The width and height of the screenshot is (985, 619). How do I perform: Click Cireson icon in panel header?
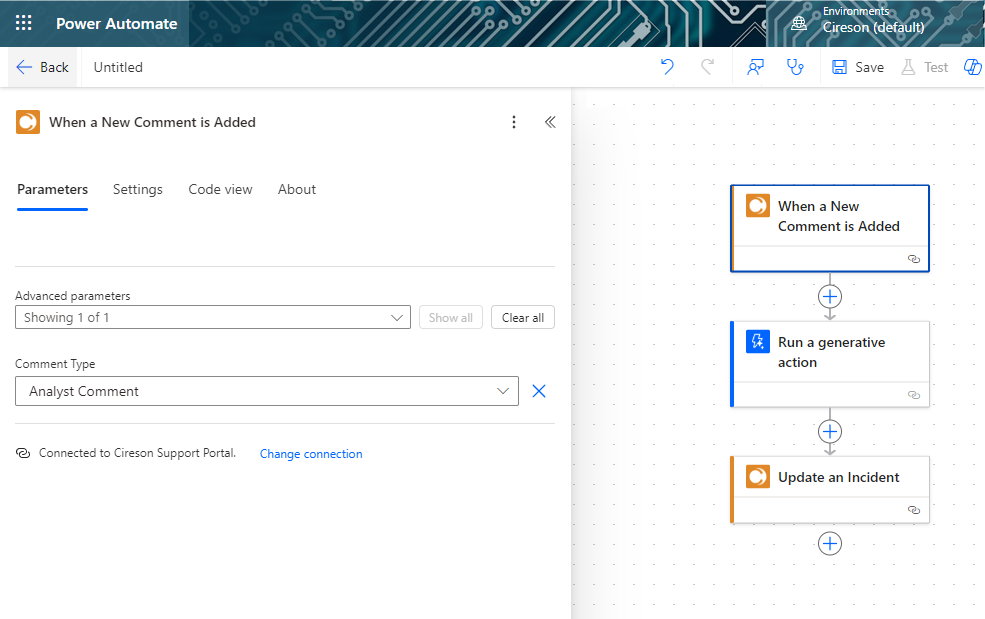pos(28,122)
